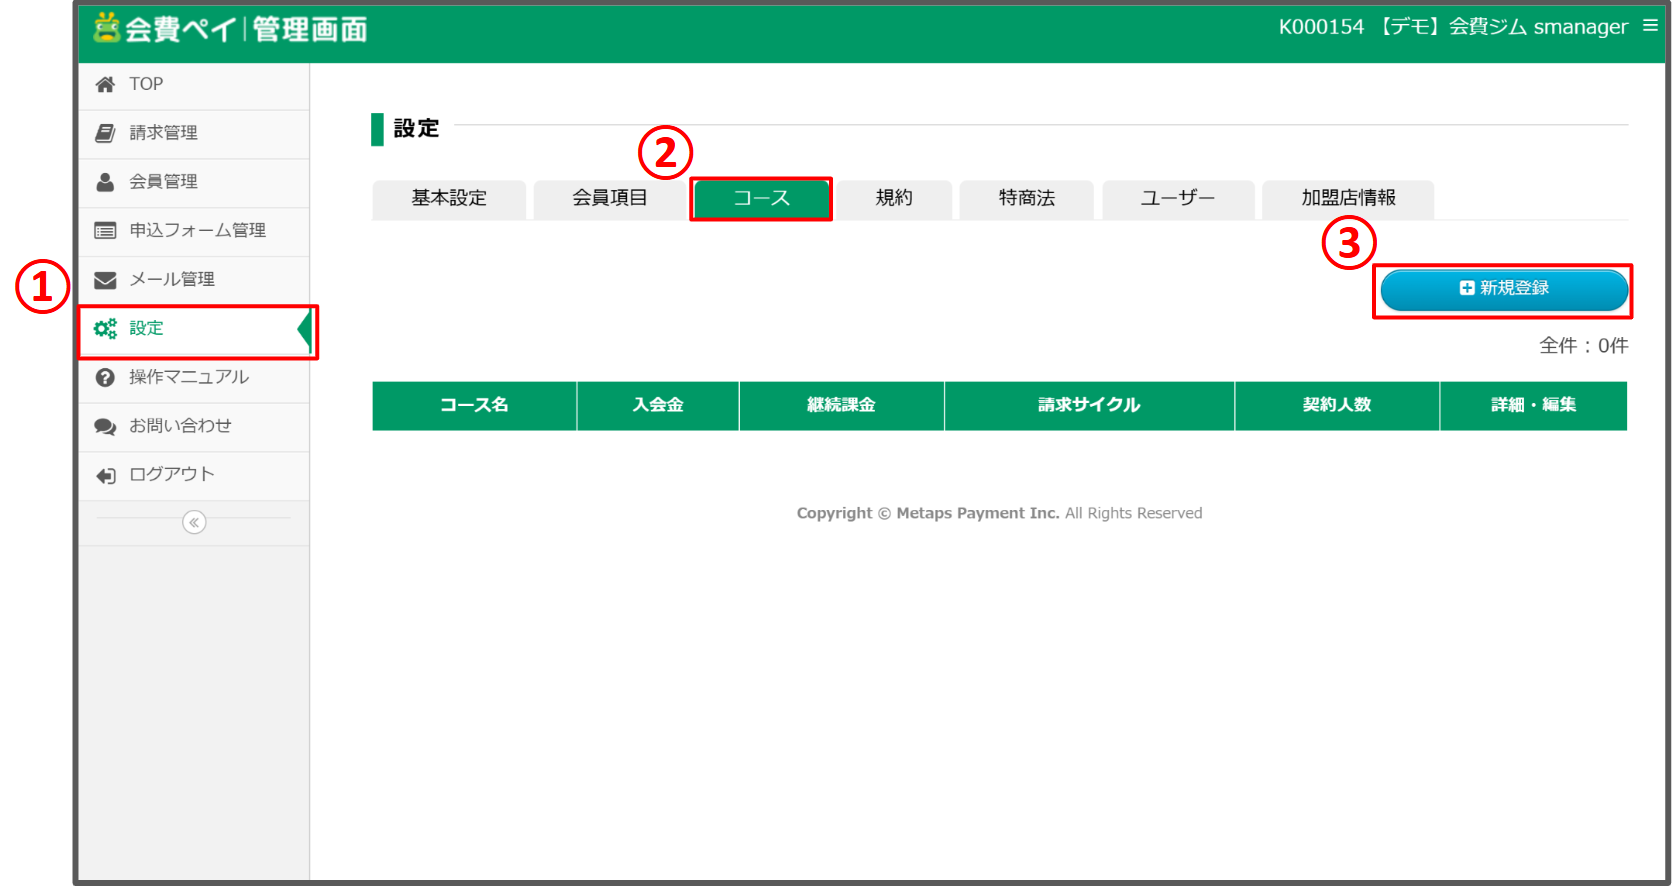Collapse the sidebar with the double chevron
The image size is (1672, 889).
point(194,522)
